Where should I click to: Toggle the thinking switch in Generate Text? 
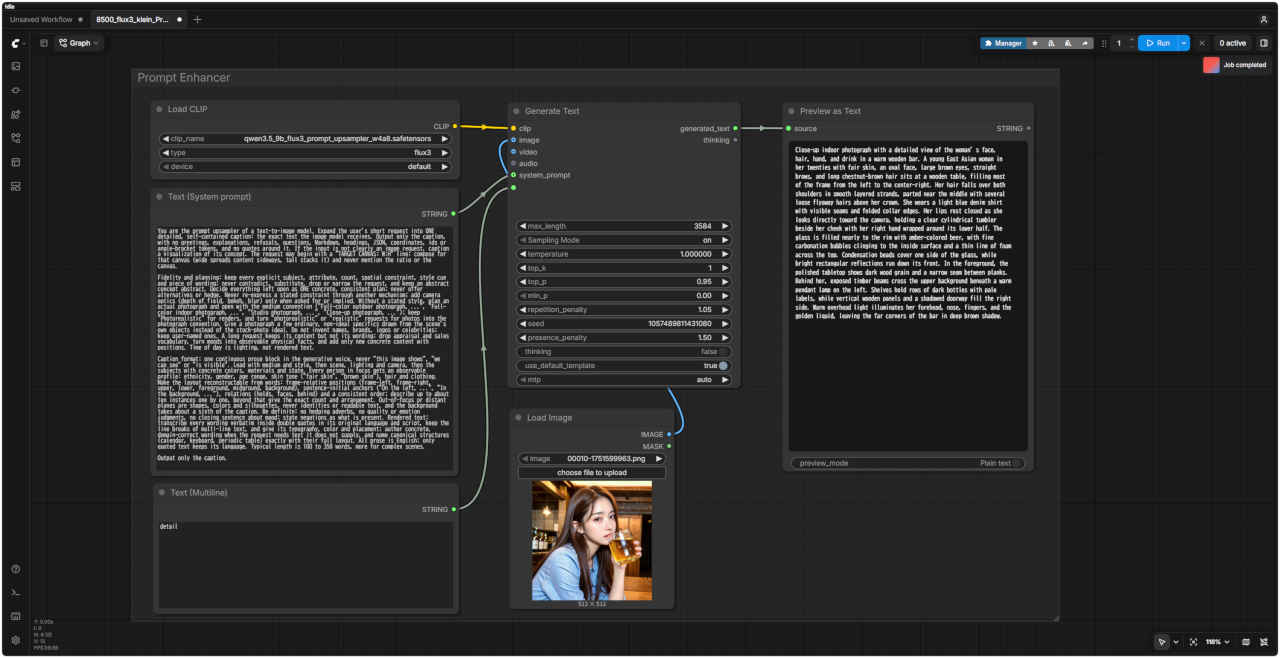tap(723, 352)
